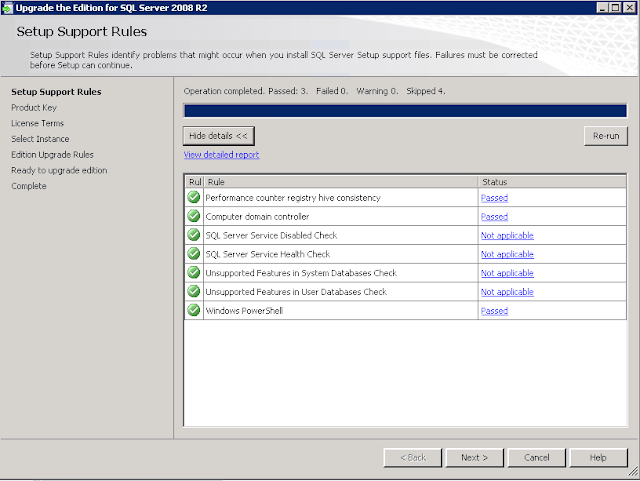Close the upgrade wizard window
640x481 pixels.
[x=629, y=8]
